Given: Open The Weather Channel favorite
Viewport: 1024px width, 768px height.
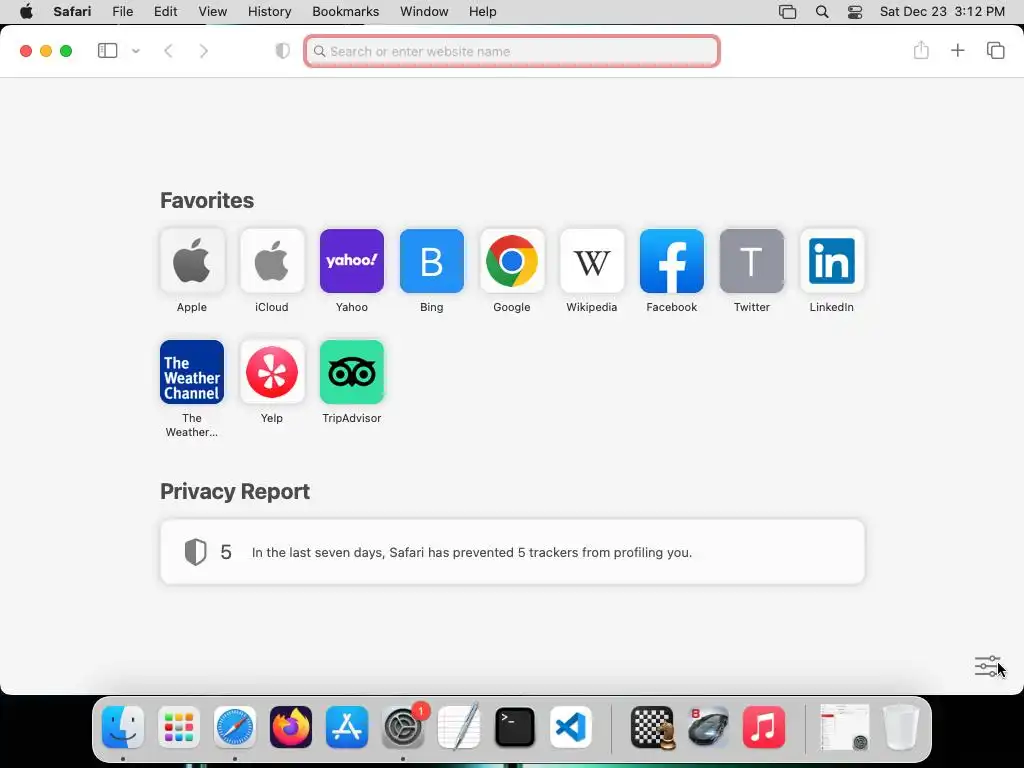Looking at the screenshot, I should pyautogui.click(x=191, y=372).
